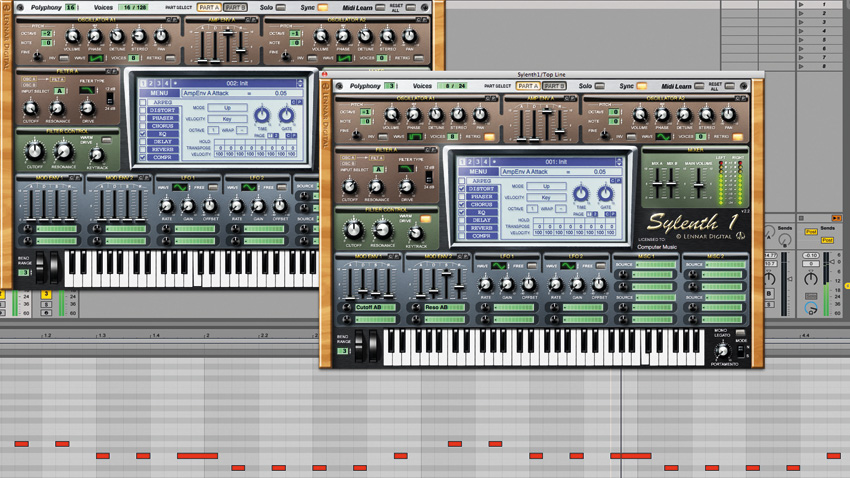This screenshot has height=478, width=850.
Task: Check the DELAY effect in front window
Action: tap(462, 221)
